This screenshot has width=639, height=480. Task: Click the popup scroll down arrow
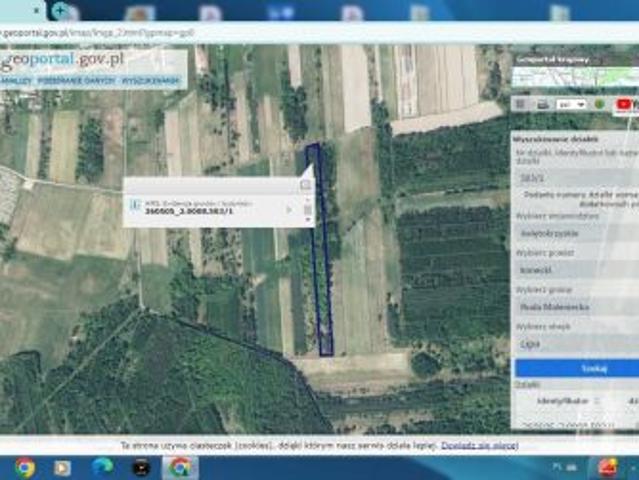308,220
